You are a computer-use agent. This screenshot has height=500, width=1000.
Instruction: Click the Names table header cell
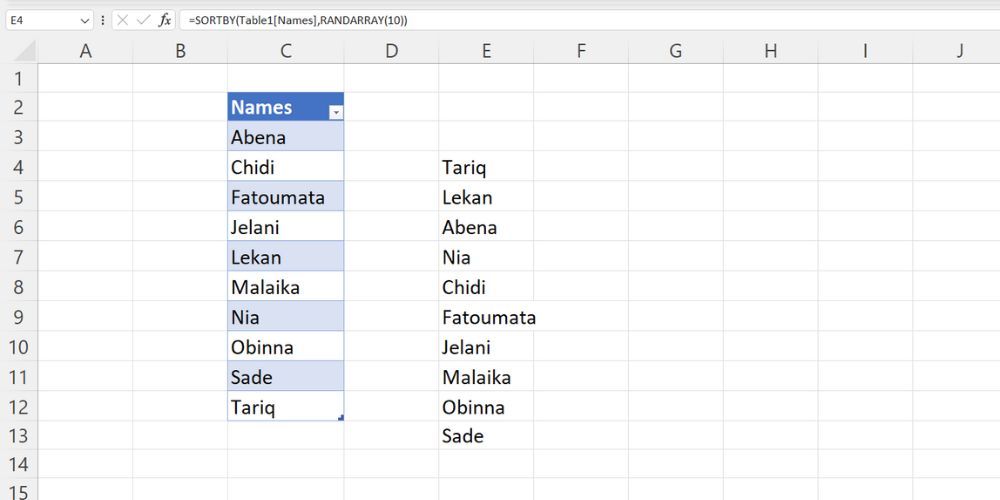click(x=275, y=107)
